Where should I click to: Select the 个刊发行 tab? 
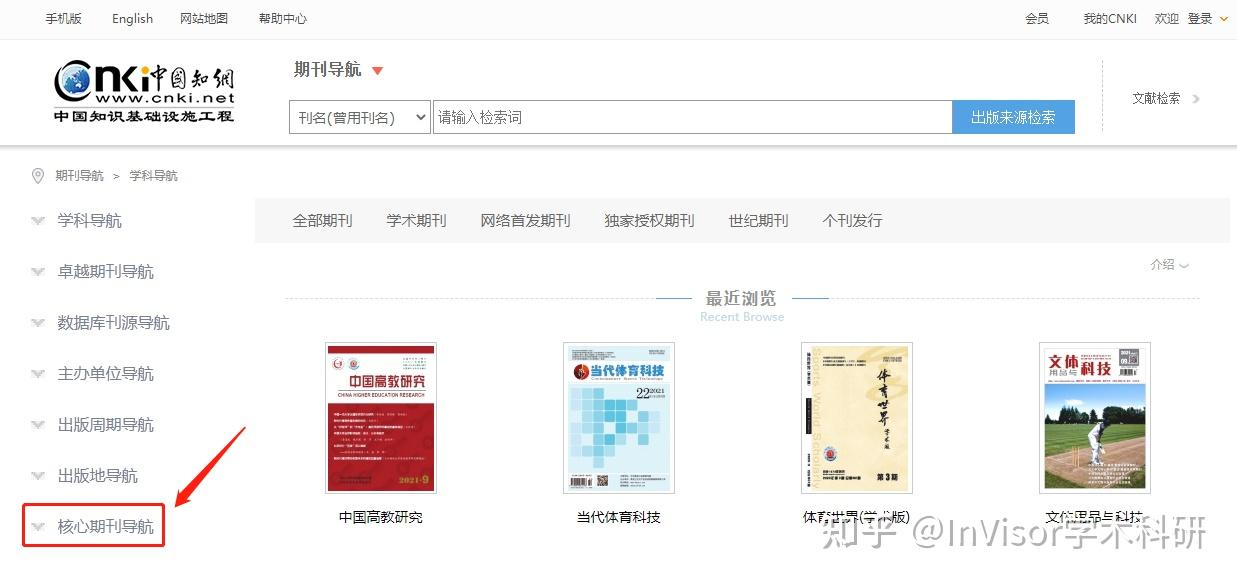pos(852,221)
